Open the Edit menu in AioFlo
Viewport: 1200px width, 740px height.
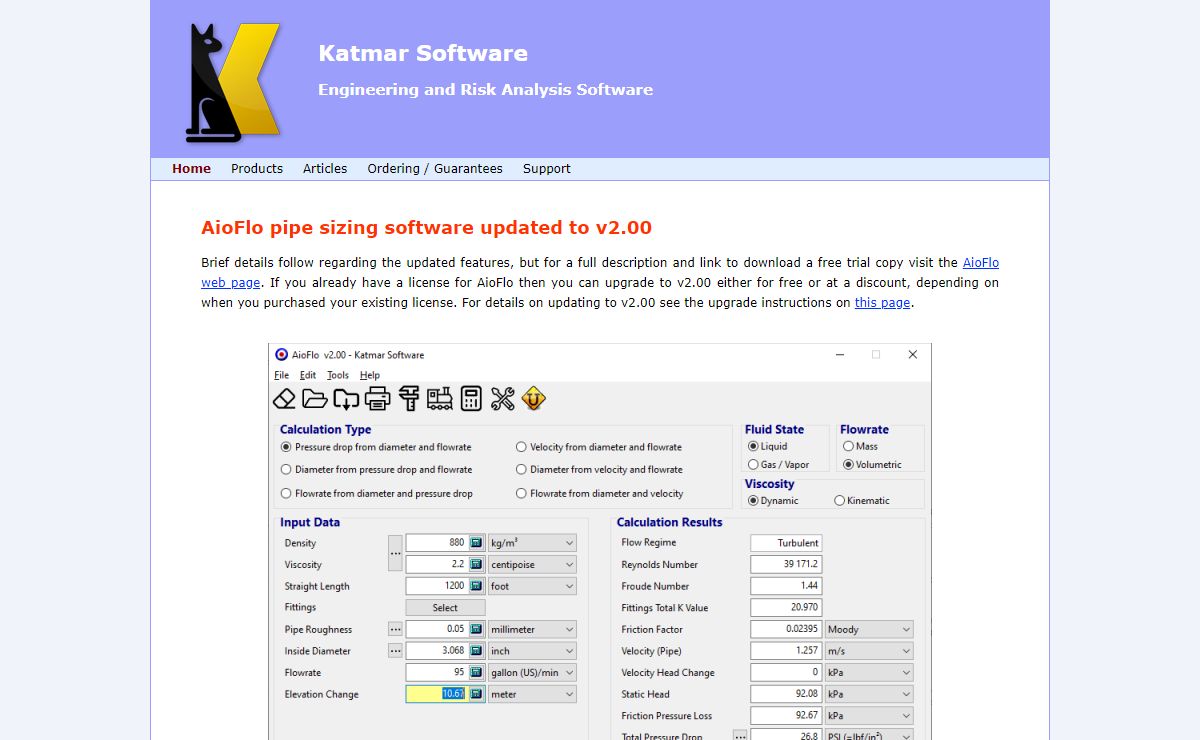click(308, 375)
